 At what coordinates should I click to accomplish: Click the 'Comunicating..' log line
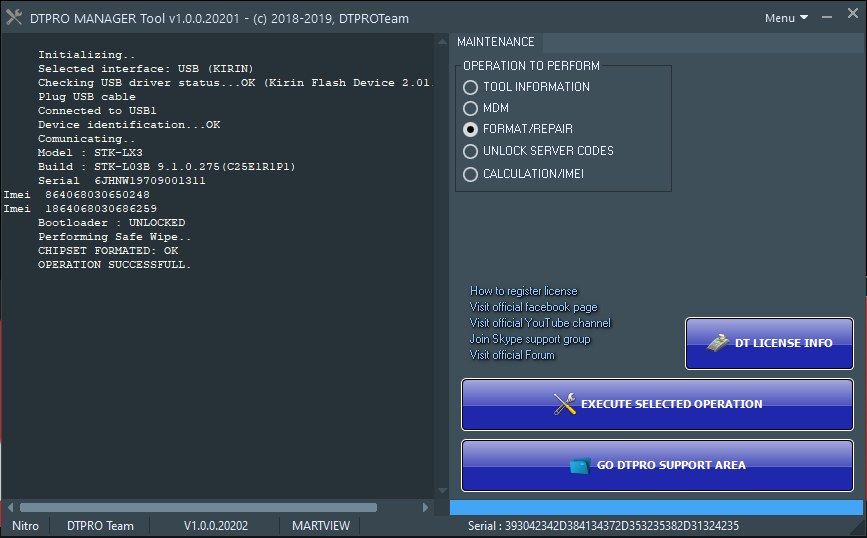coord(86,139)
